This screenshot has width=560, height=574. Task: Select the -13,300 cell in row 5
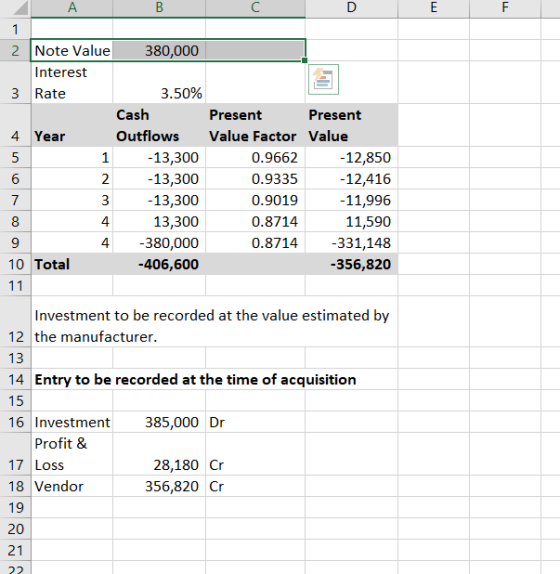tap(159, 157)
